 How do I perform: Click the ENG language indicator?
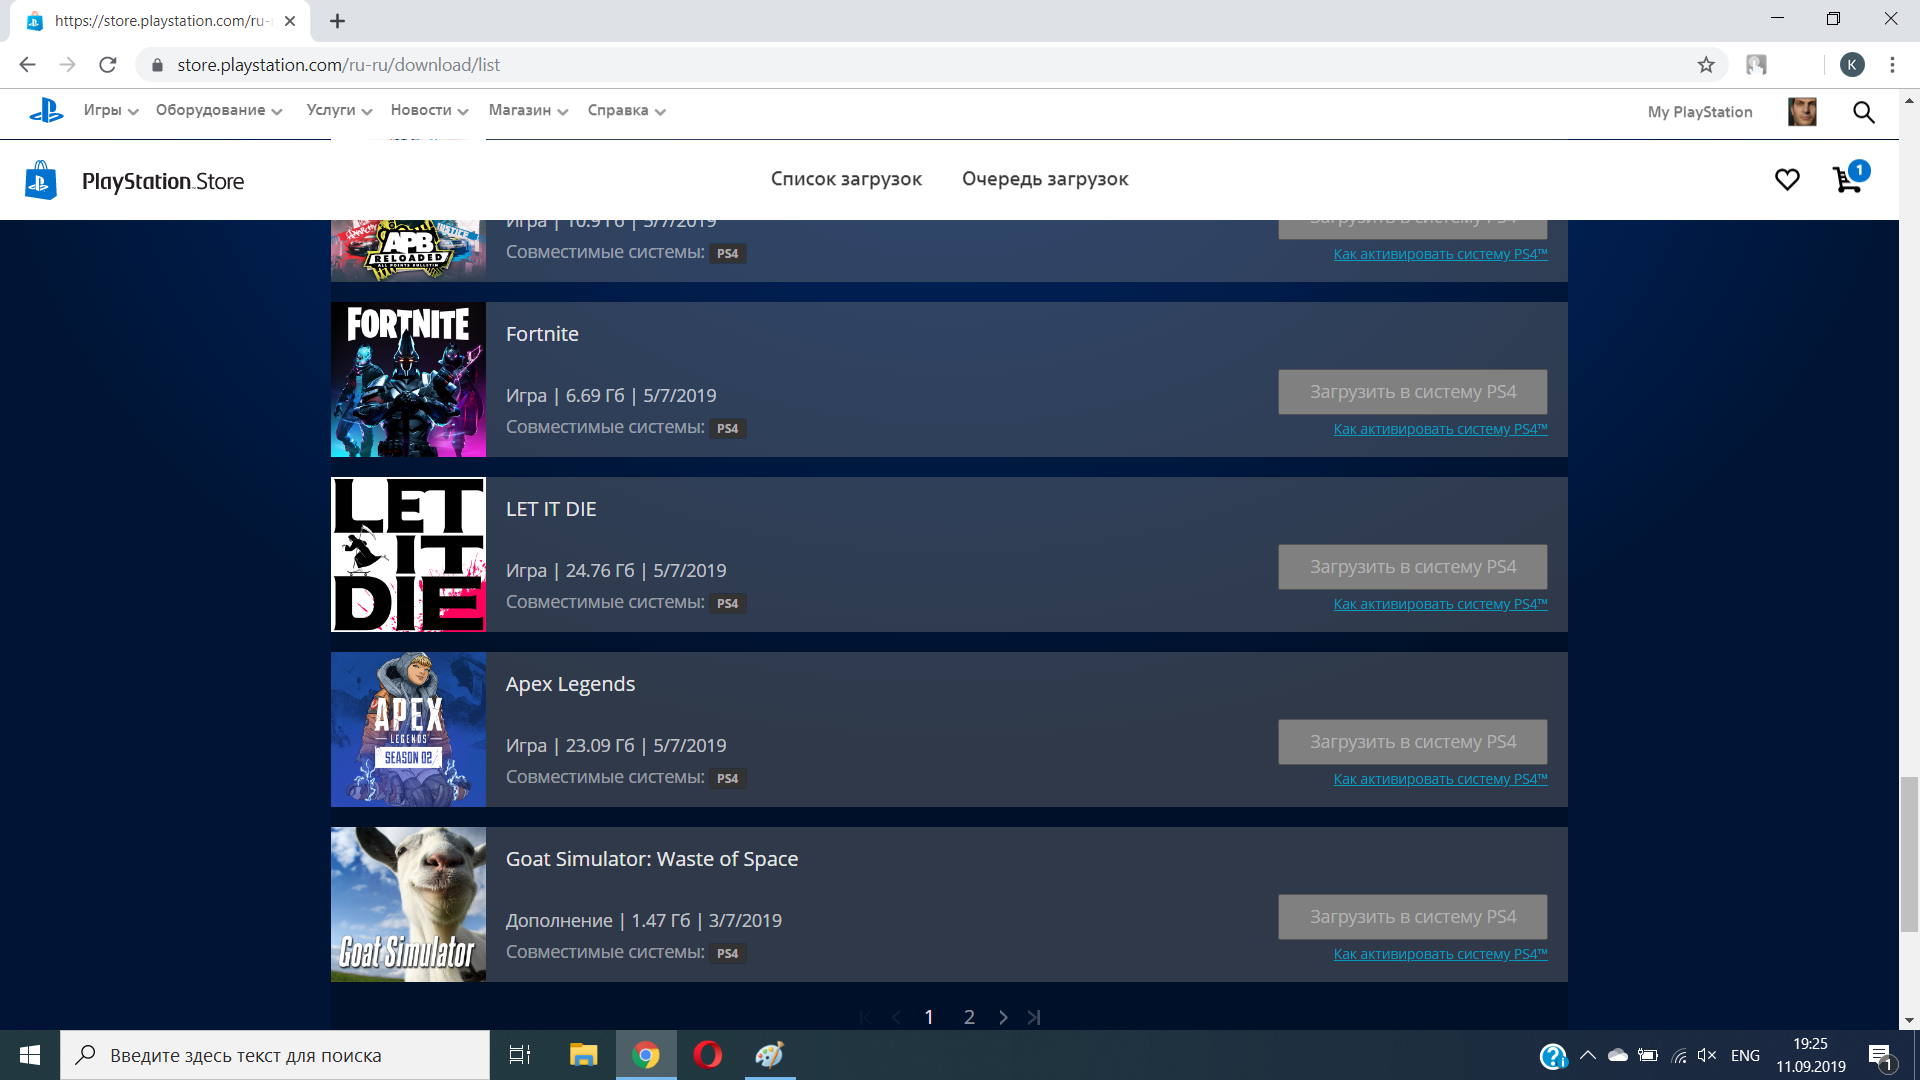click(x=1745, y=1055)
